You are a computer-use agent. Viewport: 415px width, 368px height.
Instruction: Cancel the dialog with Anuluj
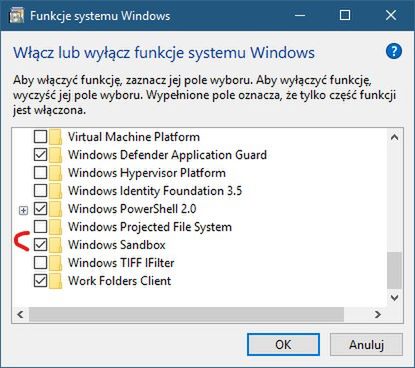tap(366, 345)
